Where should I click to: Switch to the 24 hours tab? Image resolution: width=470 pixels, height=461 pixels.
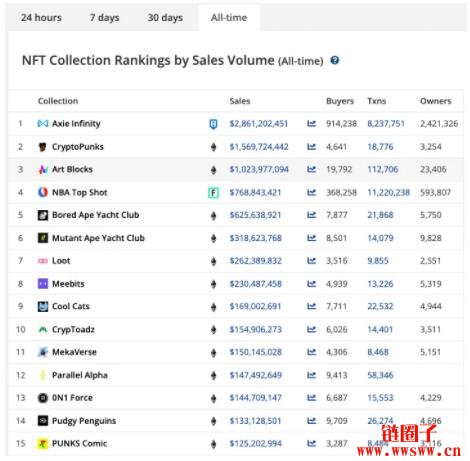pos(41,18)
